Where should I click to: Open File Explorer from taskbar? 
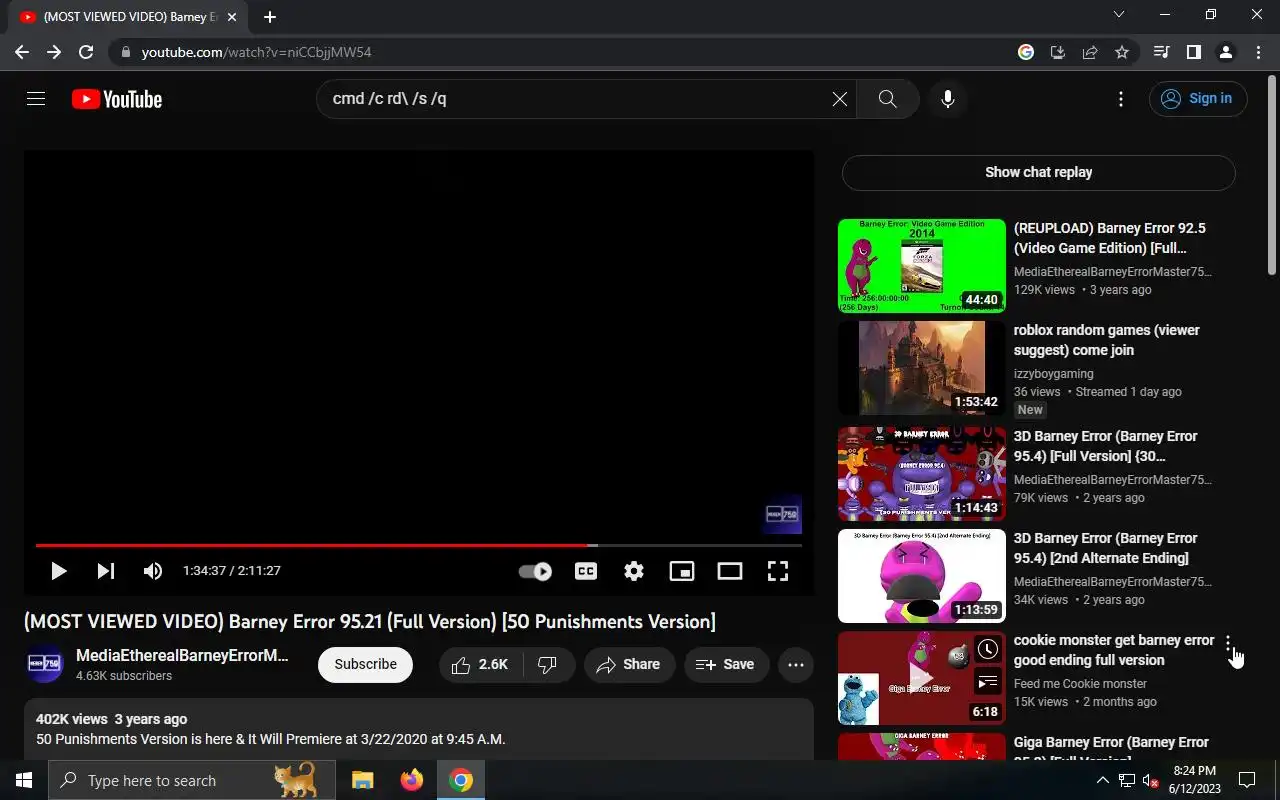pos(362,781)
